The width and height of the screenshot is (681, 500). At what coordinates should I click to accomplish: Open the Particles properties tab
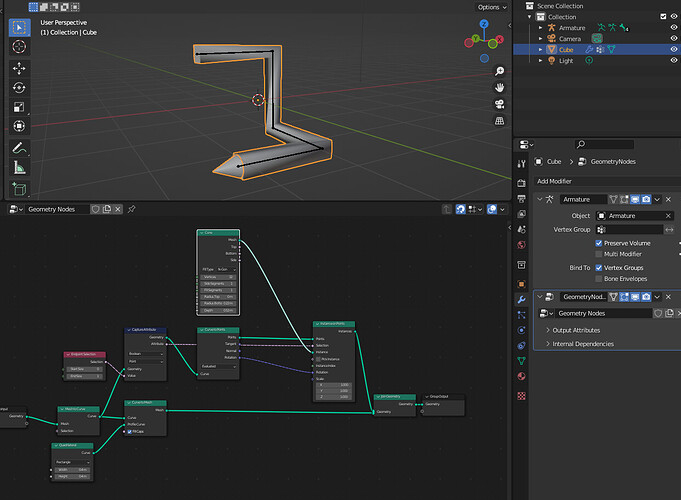[x=522, y=315]
